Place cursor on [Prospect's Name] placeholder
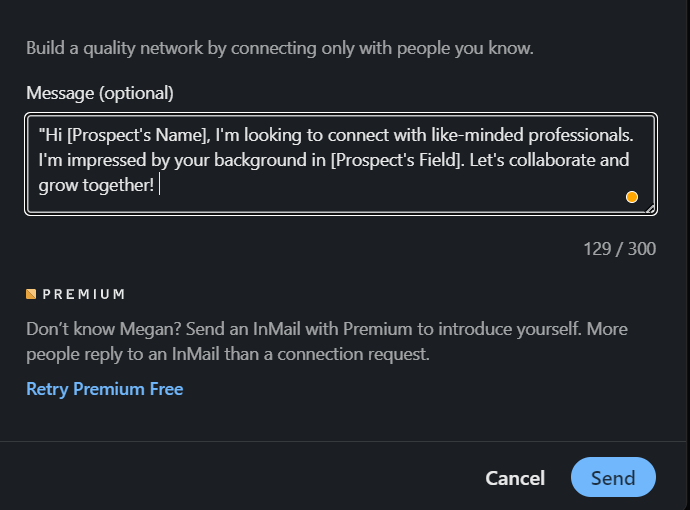Screen dimensions: 690x510 [x=139, y=135]
